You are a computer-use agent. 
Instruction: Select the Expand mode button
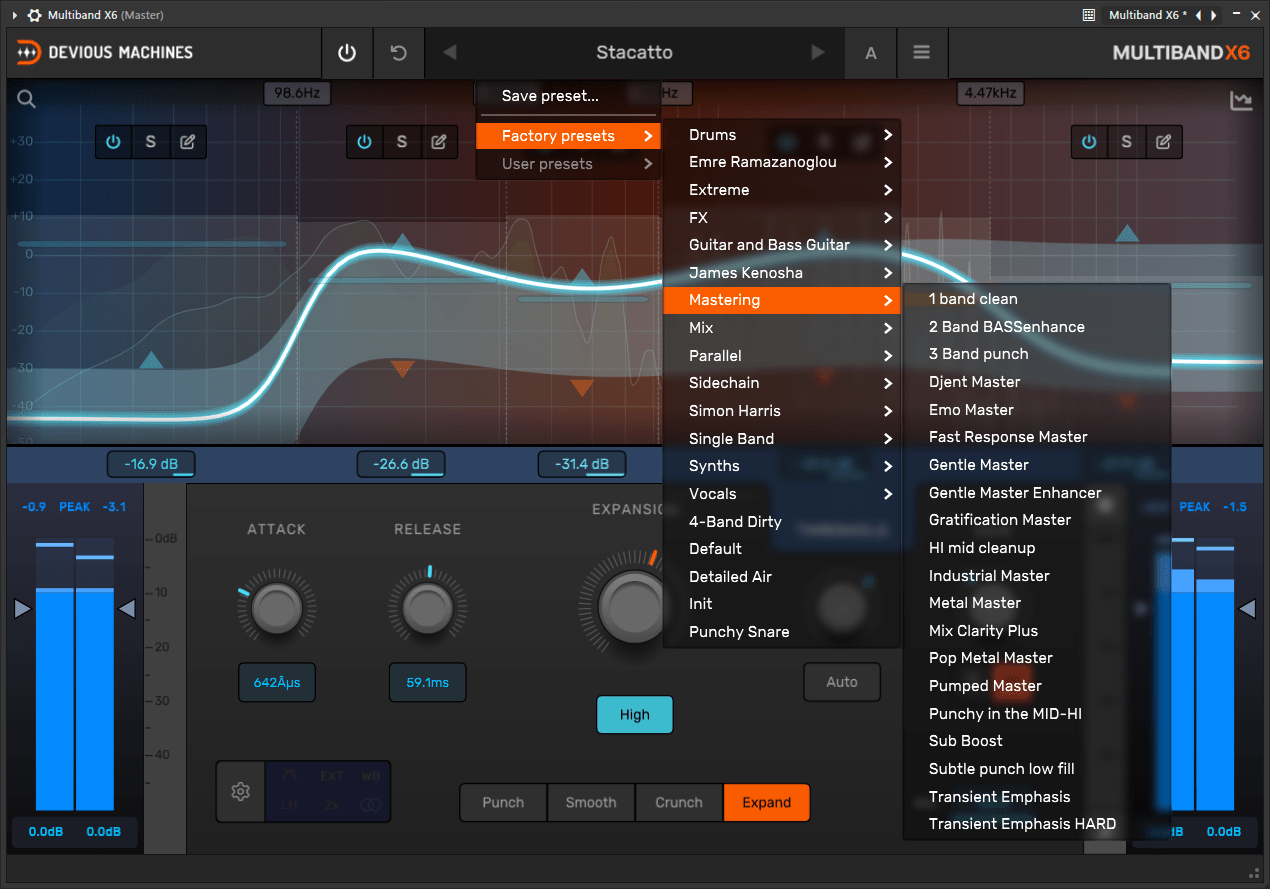coord(767,802)
